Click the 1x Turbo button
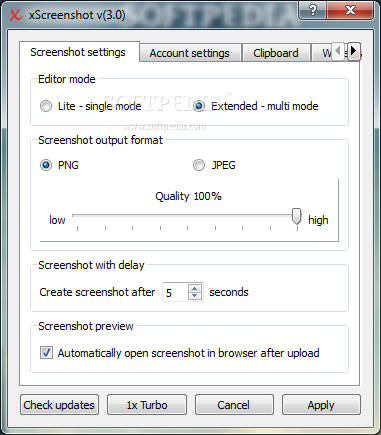381x435 pixels. (147, 405)
